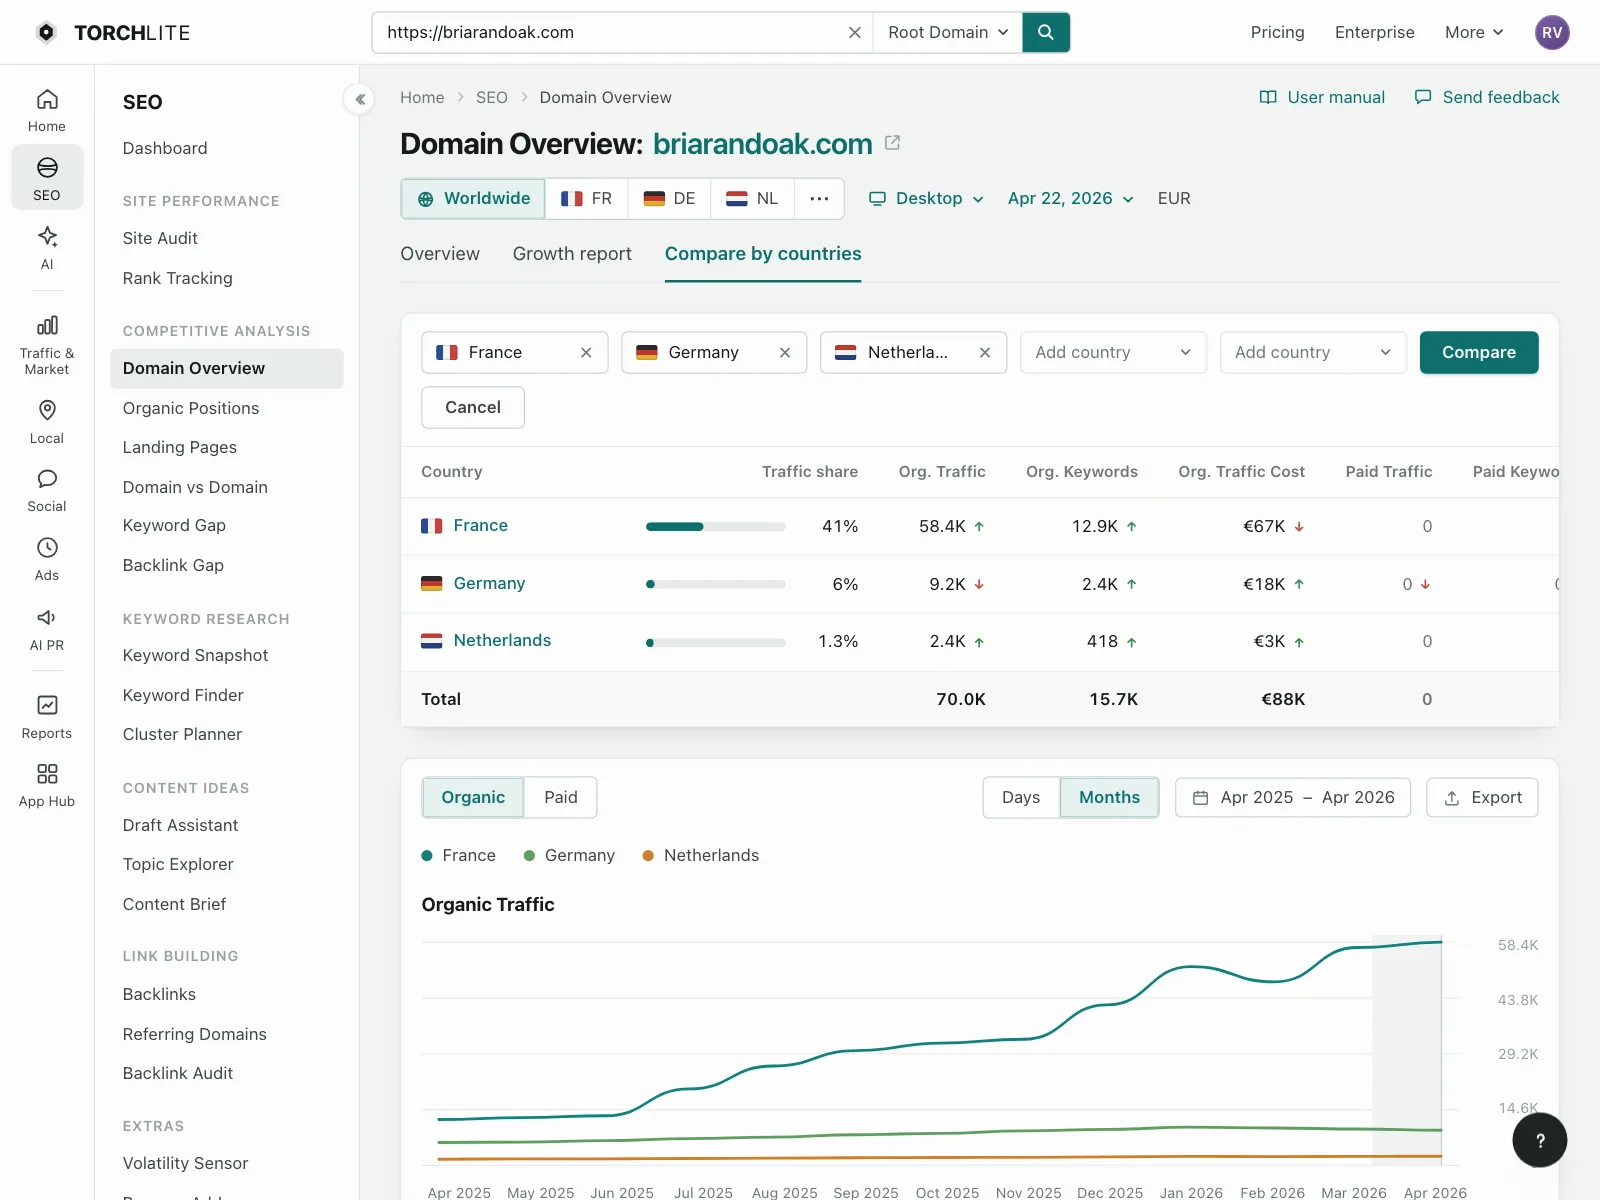Switch to the Overview tab
1600x1200 pixels.
440,254
